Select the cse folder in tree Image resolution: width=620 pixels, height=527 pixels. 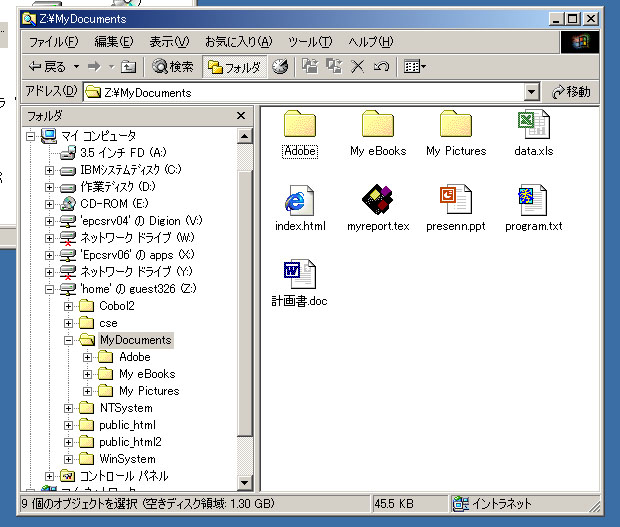[x=108, y=323]
